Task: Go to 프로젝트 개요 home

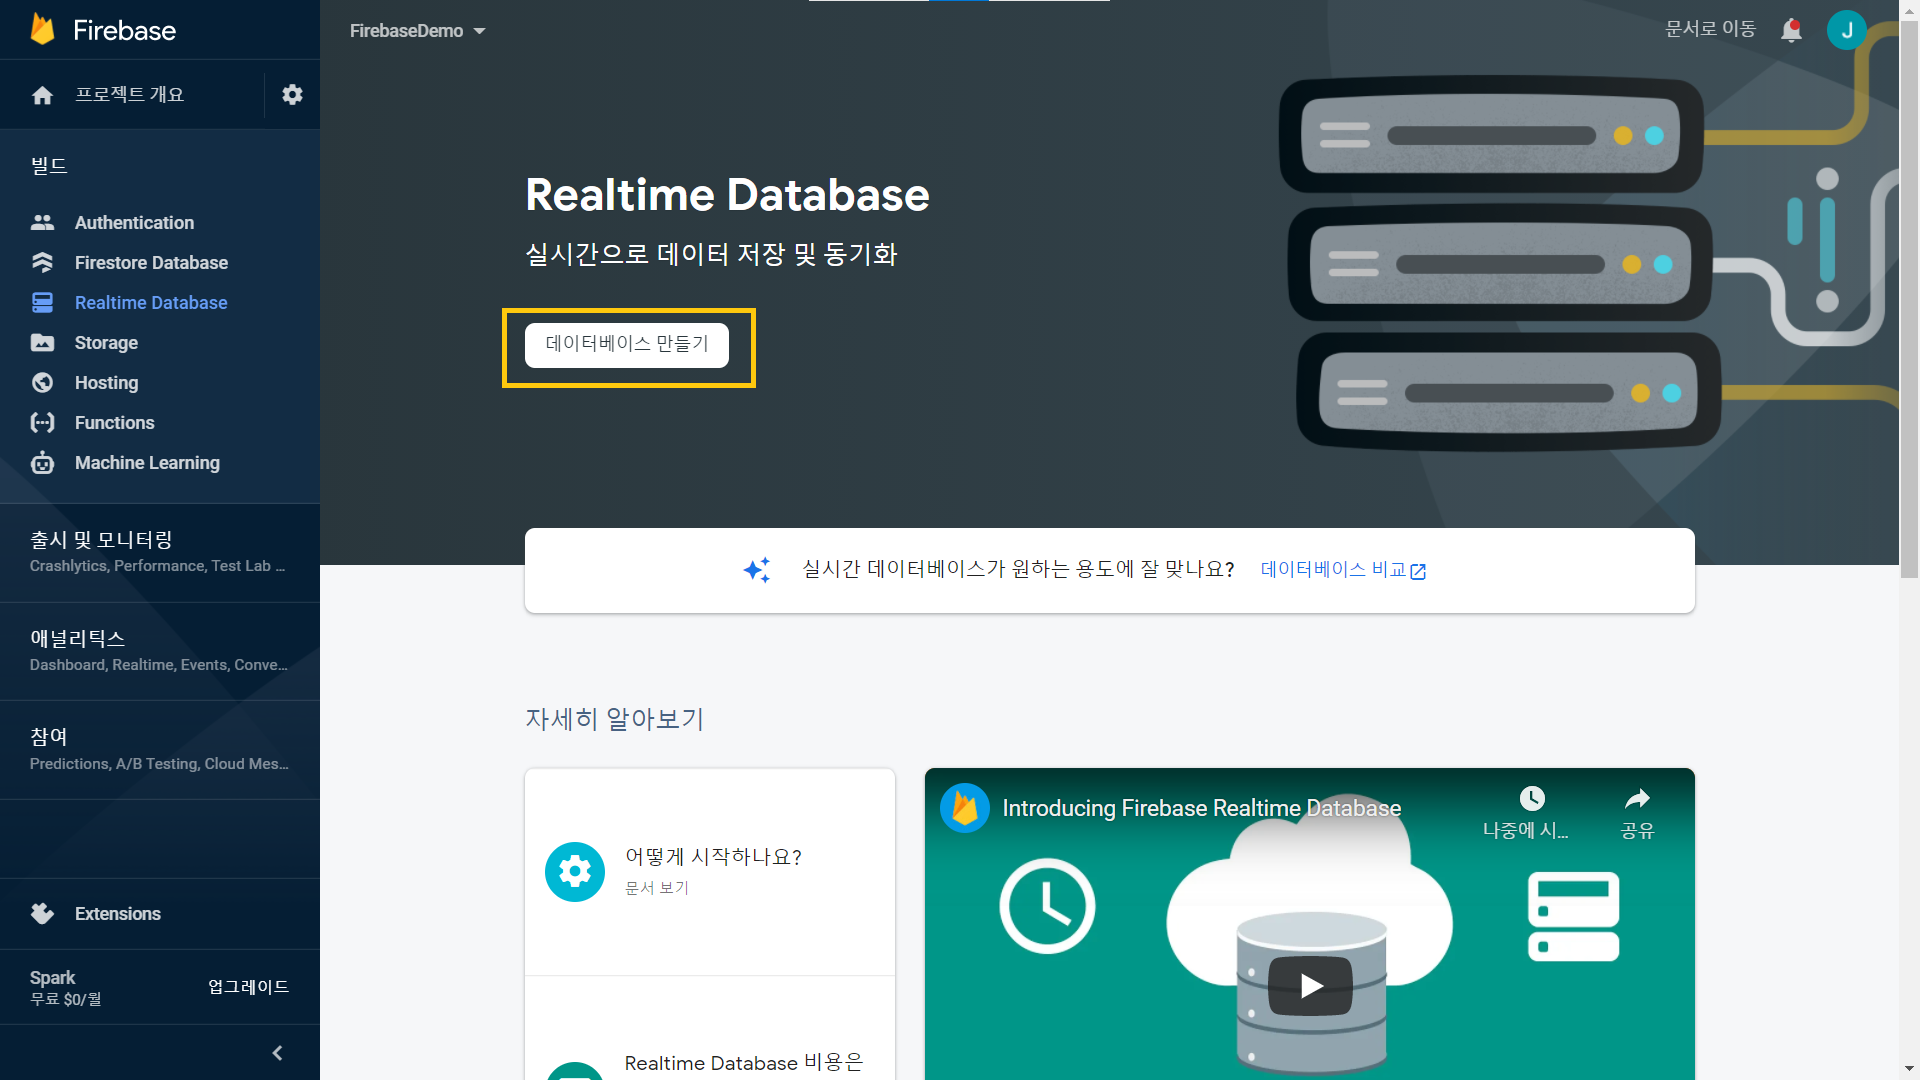Action: click(x=128, y=95)
